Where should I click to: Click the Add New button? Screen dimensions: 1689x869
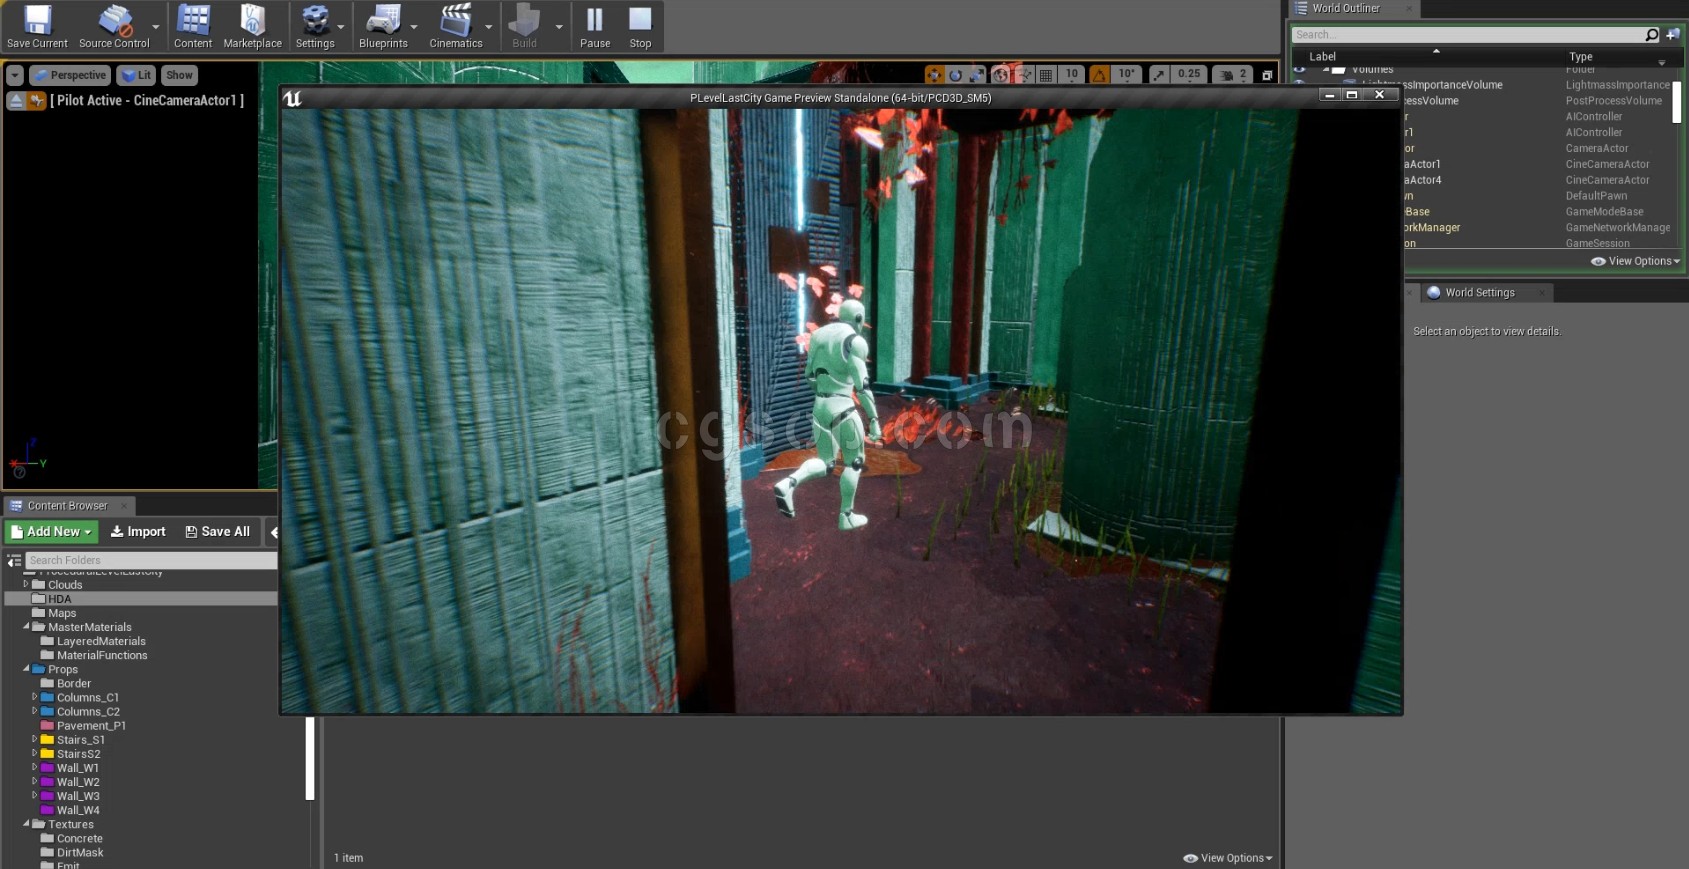(x=52, y=532)
